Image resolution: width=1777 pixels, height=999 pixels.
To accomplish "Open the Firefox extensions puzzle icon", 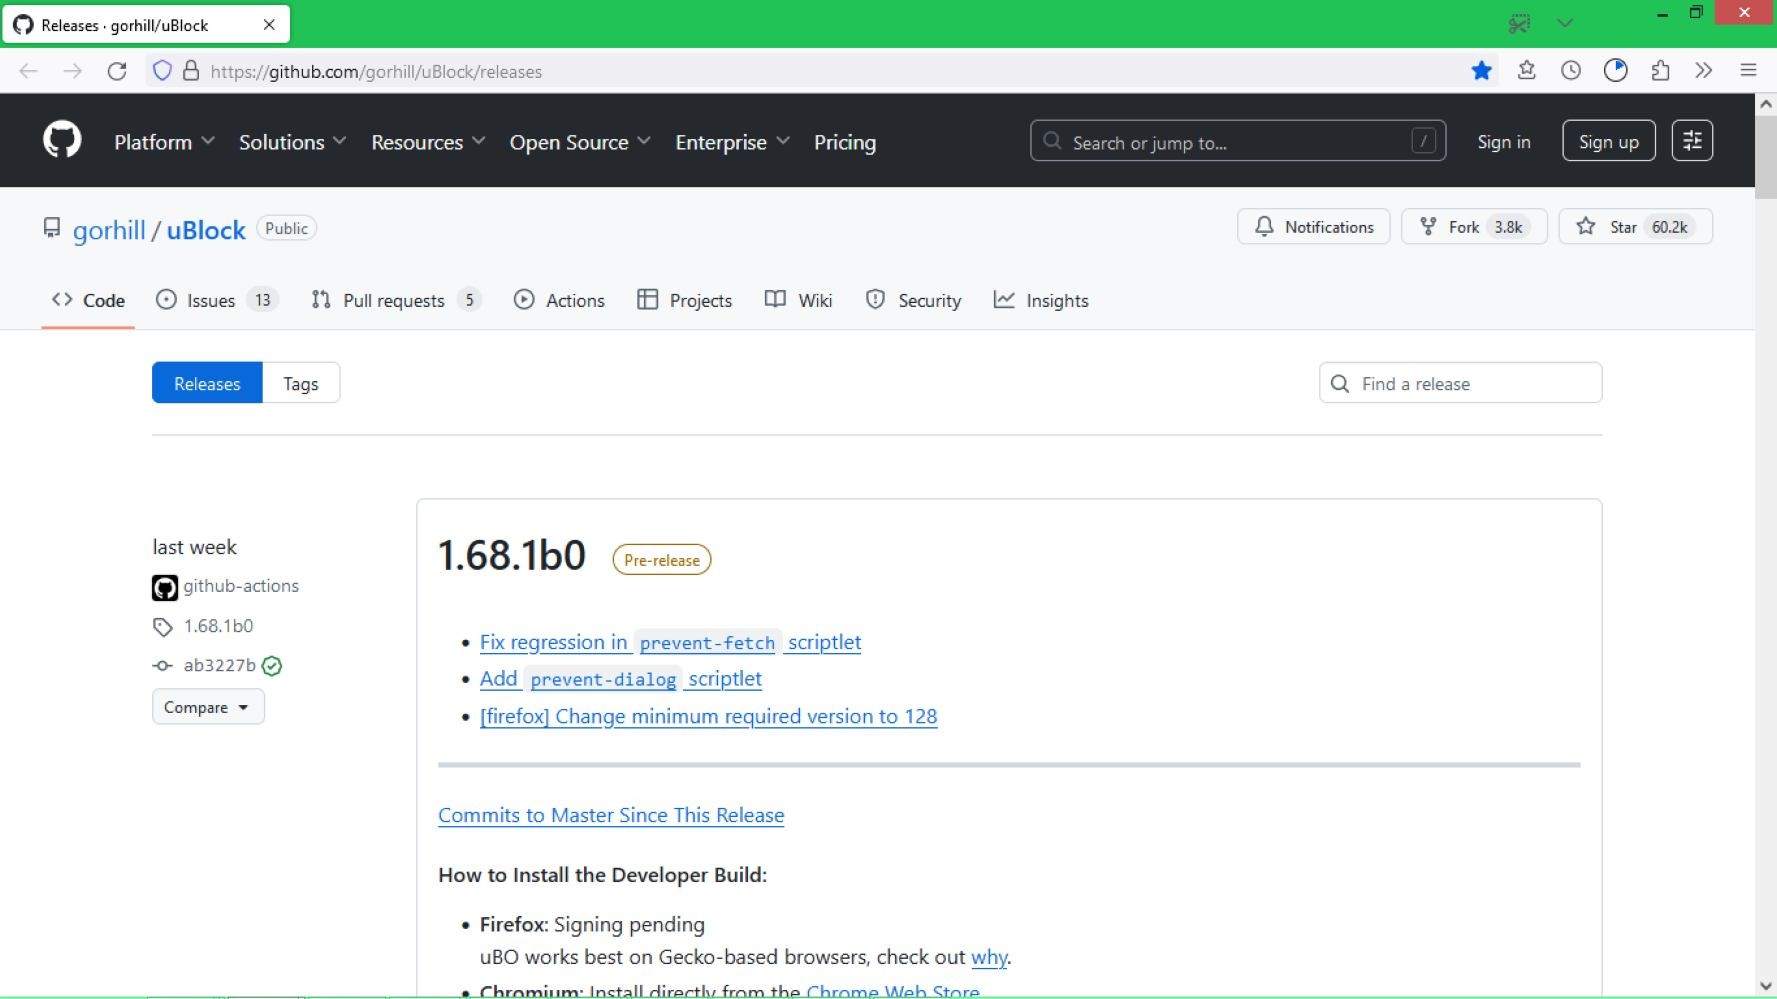I will click(1660, 71).
